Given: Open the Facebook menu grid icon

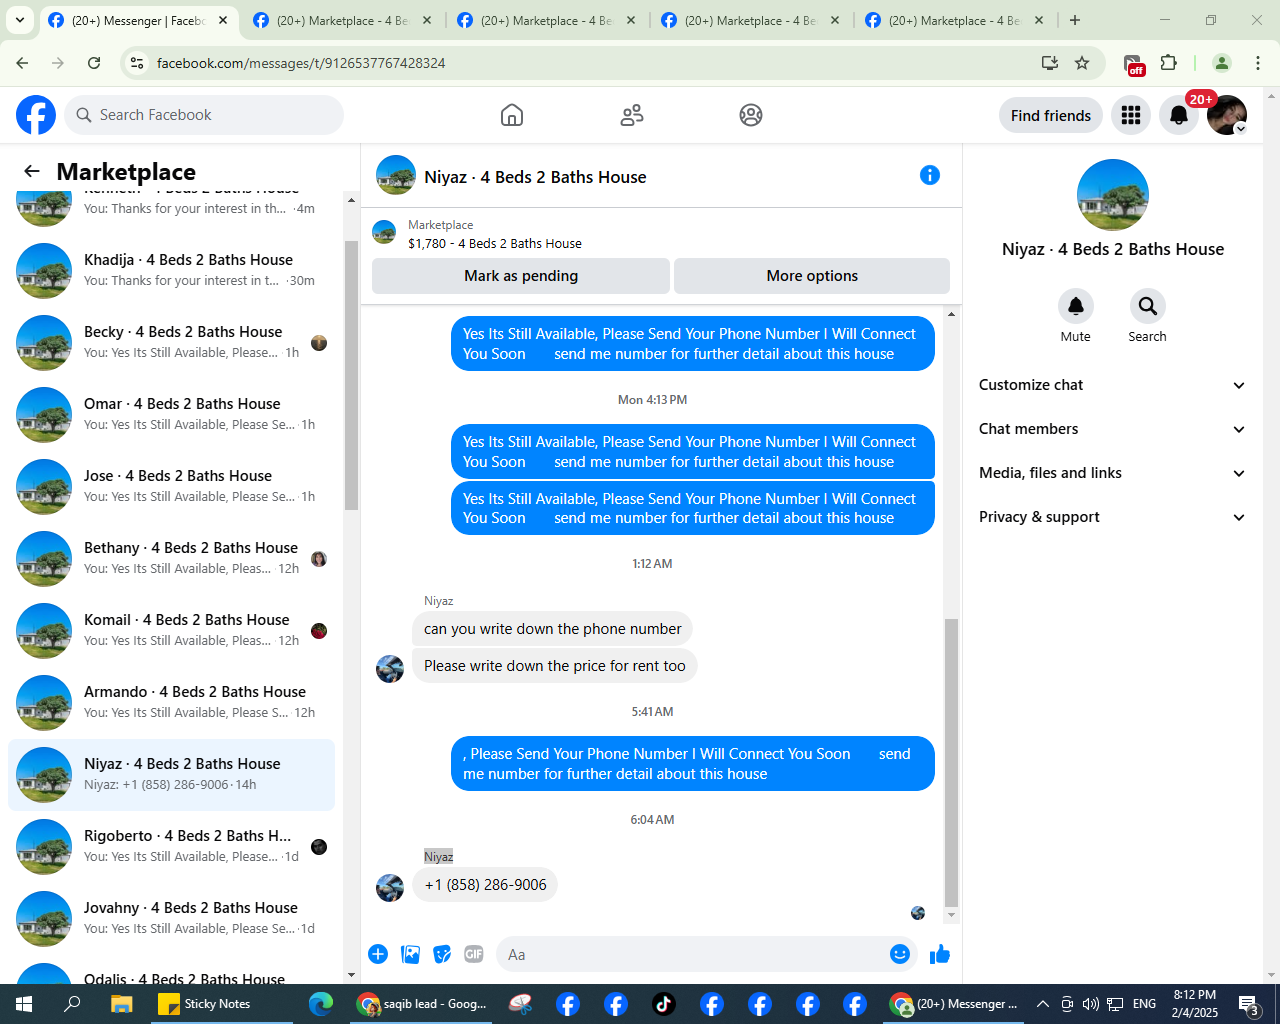Looking at the screenshot, I should [1131, 115].
